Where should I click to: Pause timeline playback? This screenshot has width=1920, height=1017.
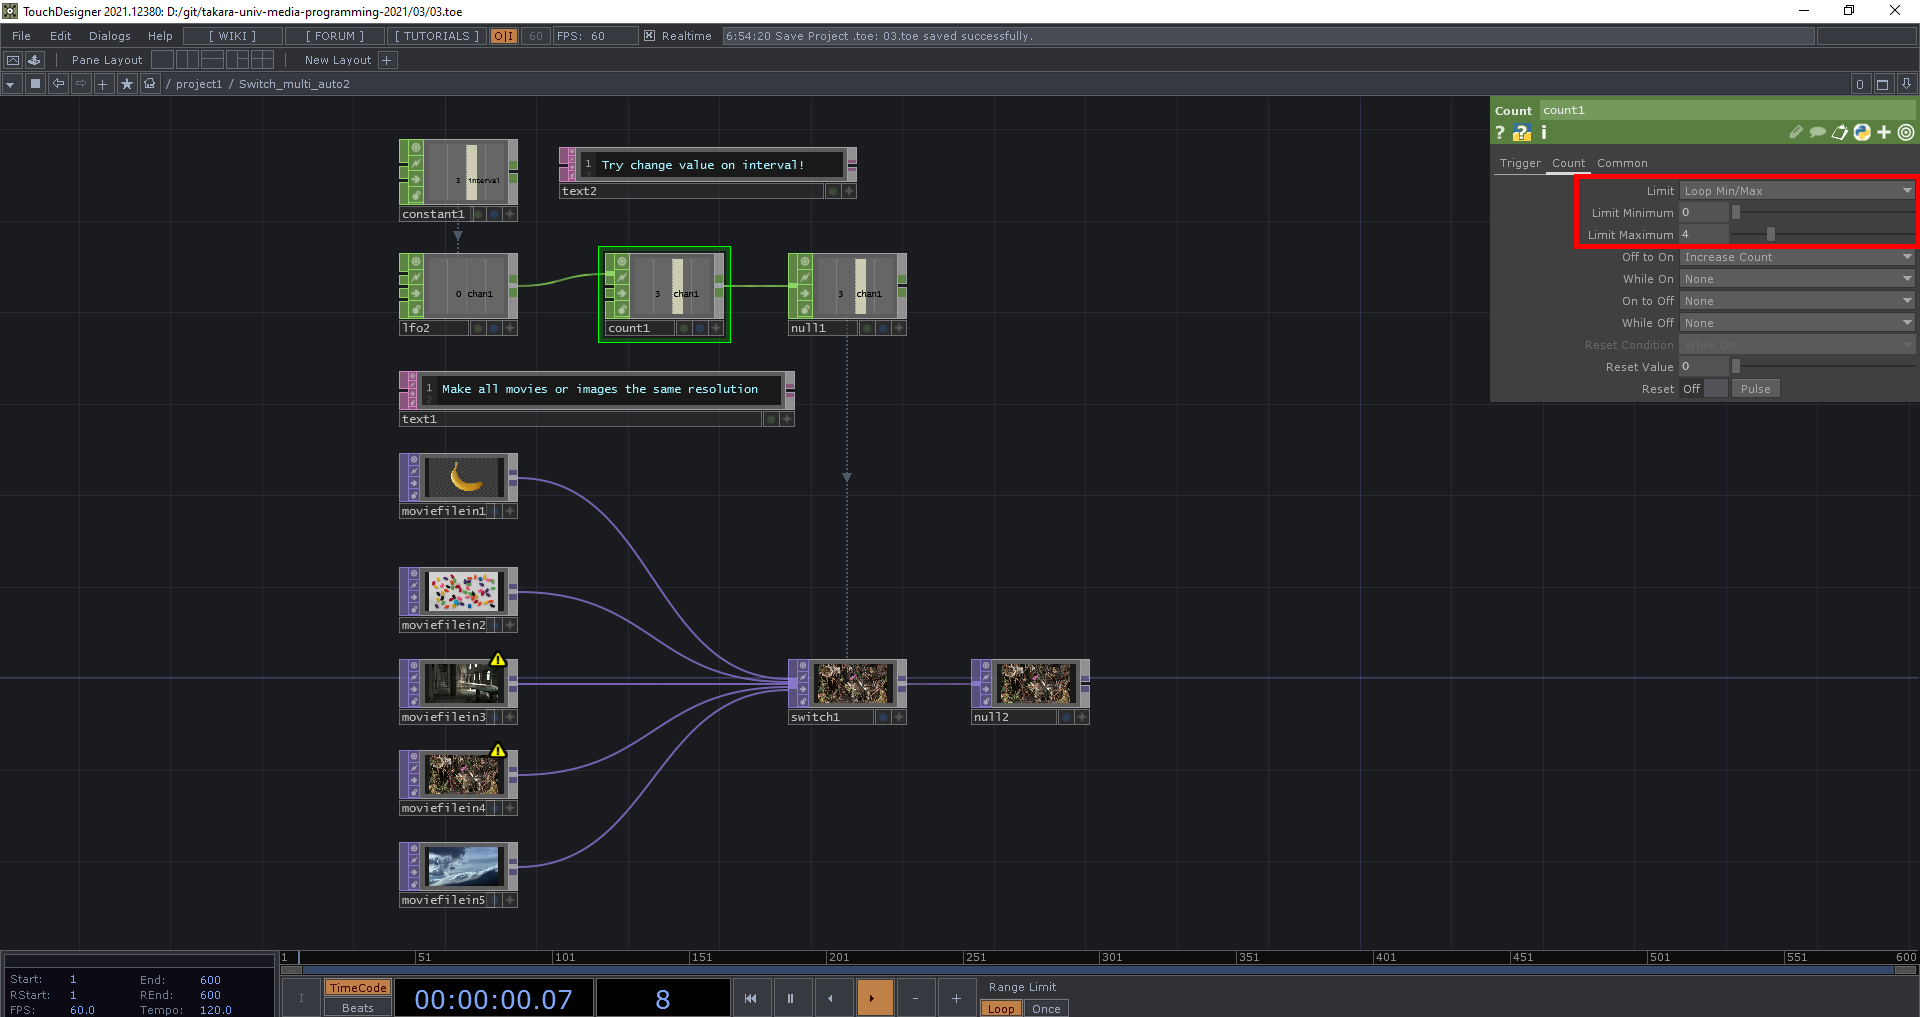tap(790, 998)
